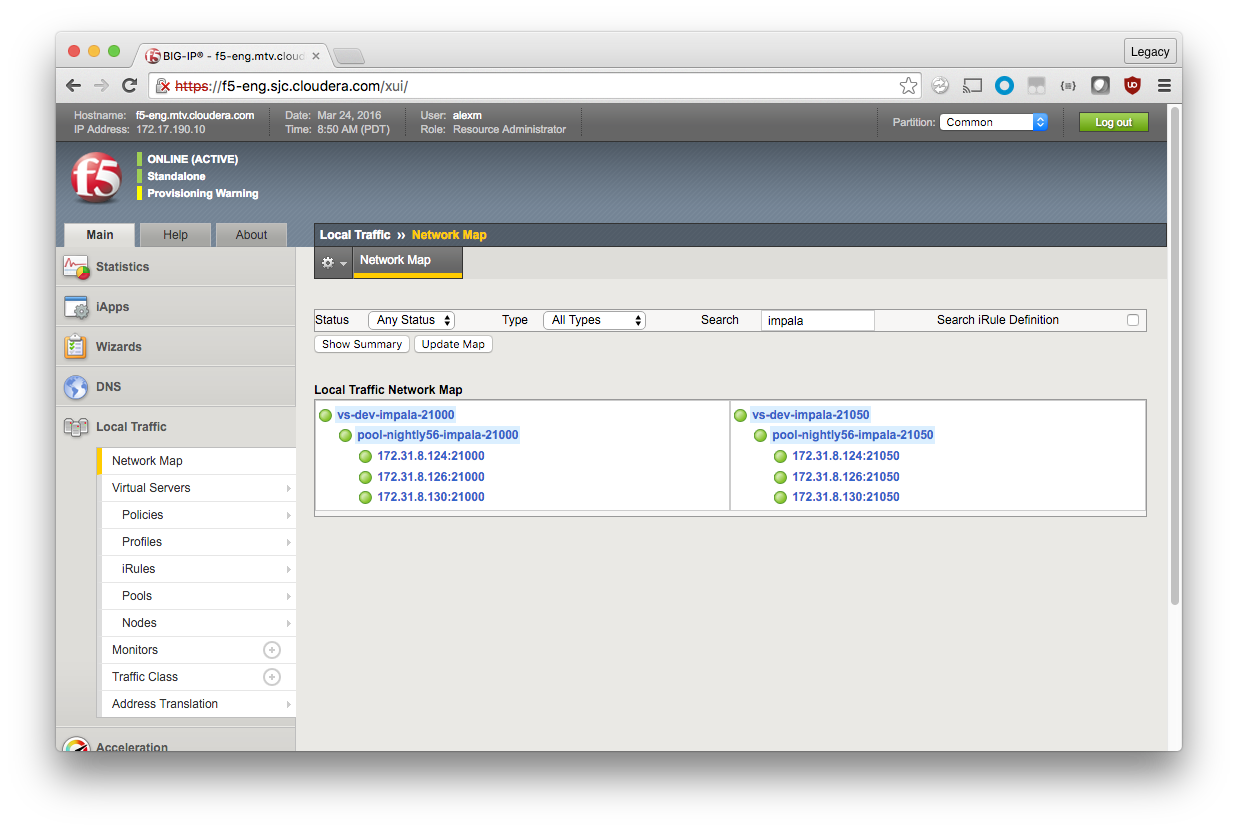1238x831 pixels.
Task: Open the Type filter dropdown
Action: pos(594,320)
